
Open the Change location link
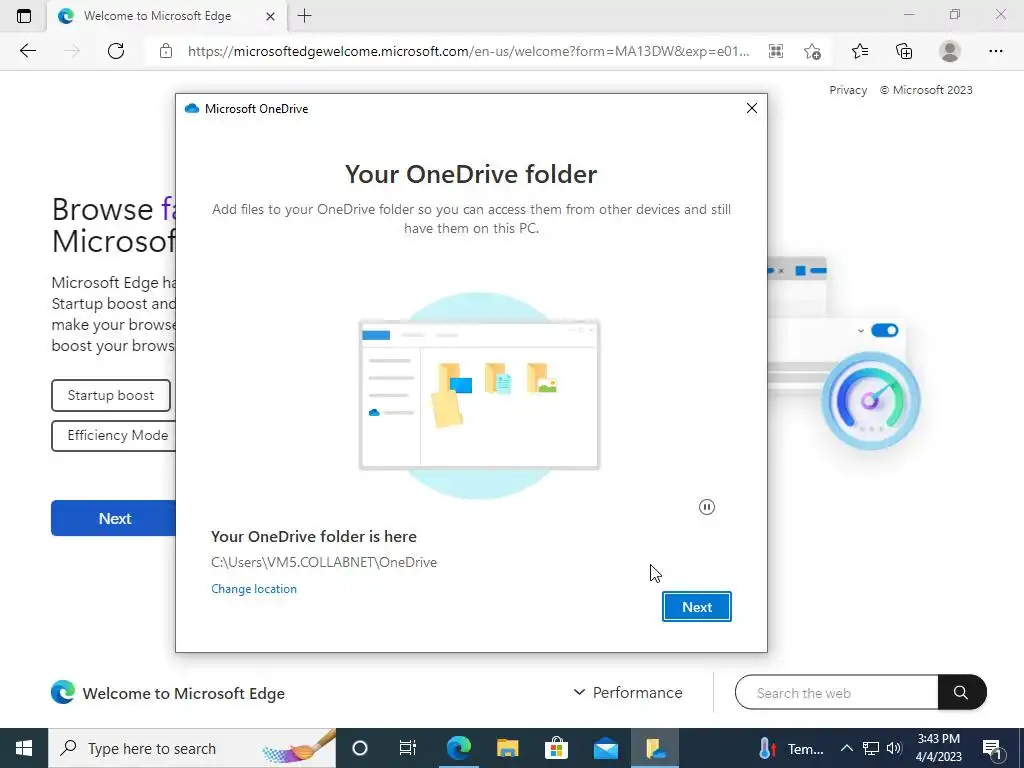pos(253,588)
